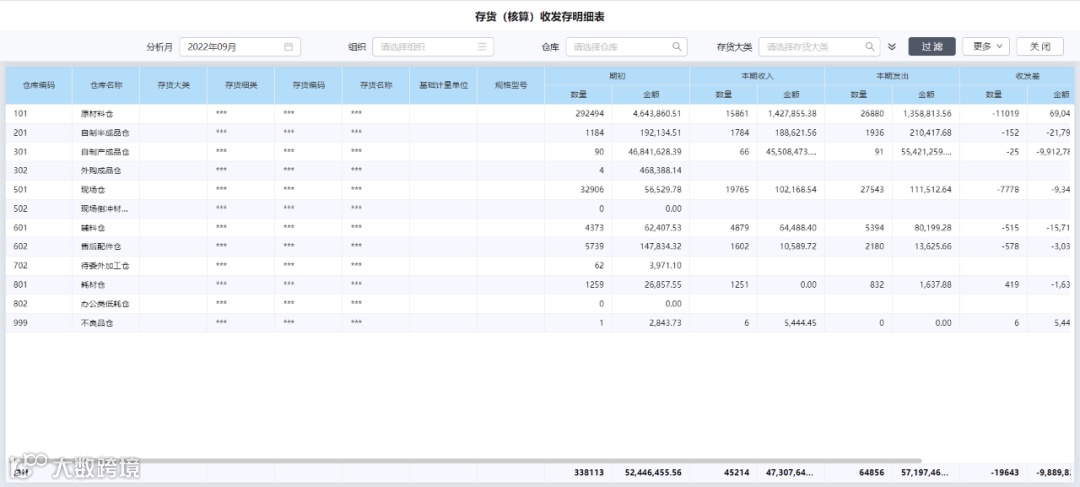
Task: Click the 关闭 button
Action: (1040, 47)
